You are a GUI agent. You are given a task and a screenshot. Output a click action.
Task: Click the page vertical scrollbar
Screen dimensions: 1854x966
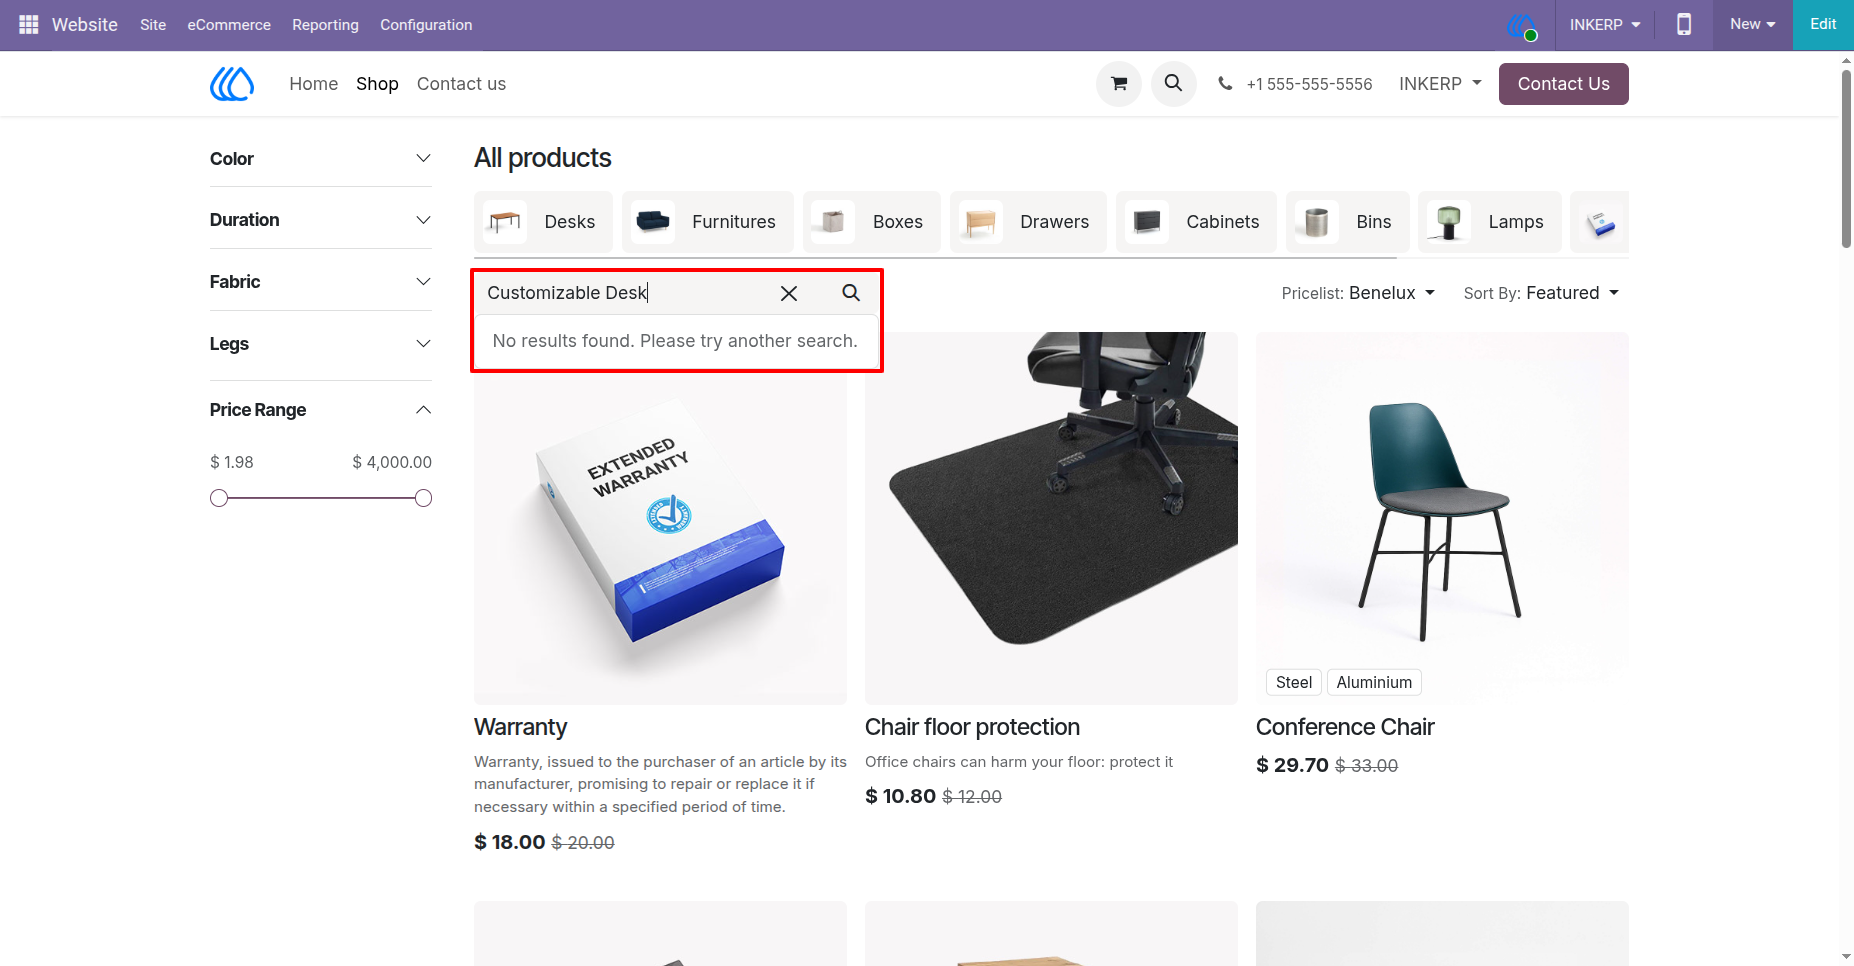pos(1846,158)
